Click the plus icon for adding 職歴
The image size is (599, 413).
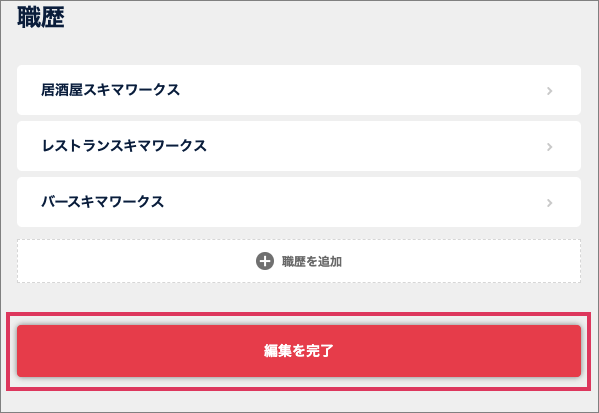click(265, 261)
